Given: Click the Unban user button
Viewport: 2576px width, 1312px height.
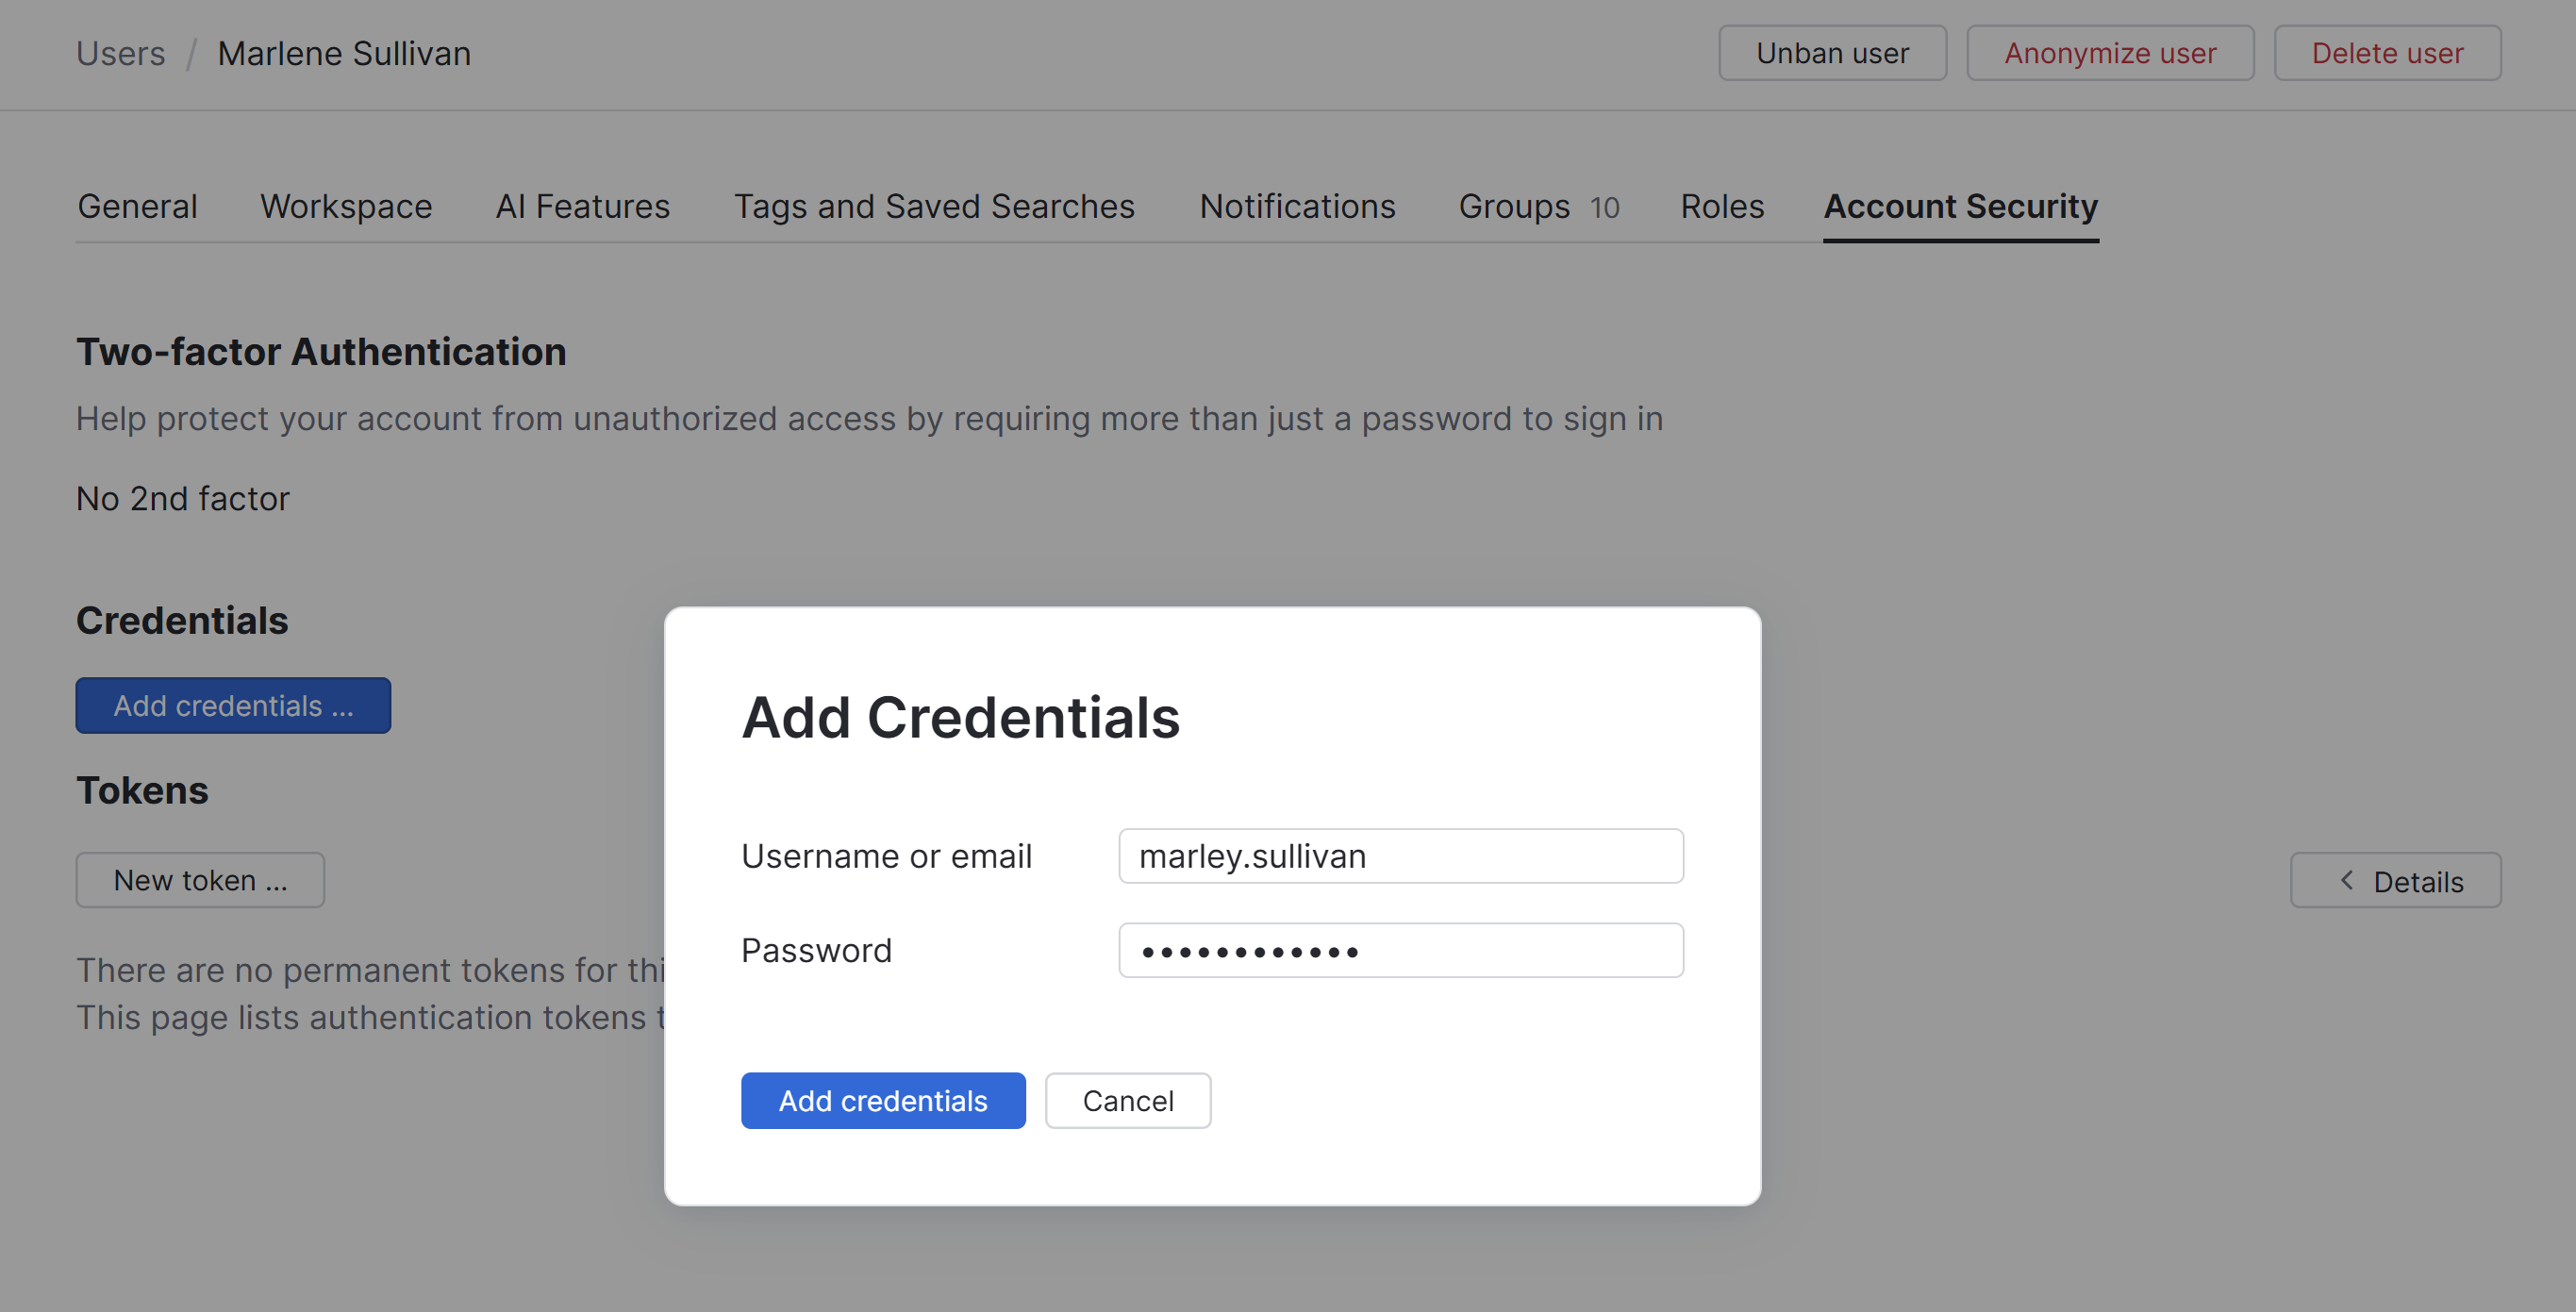Looking at the screenshot, I should [1832, 53].
